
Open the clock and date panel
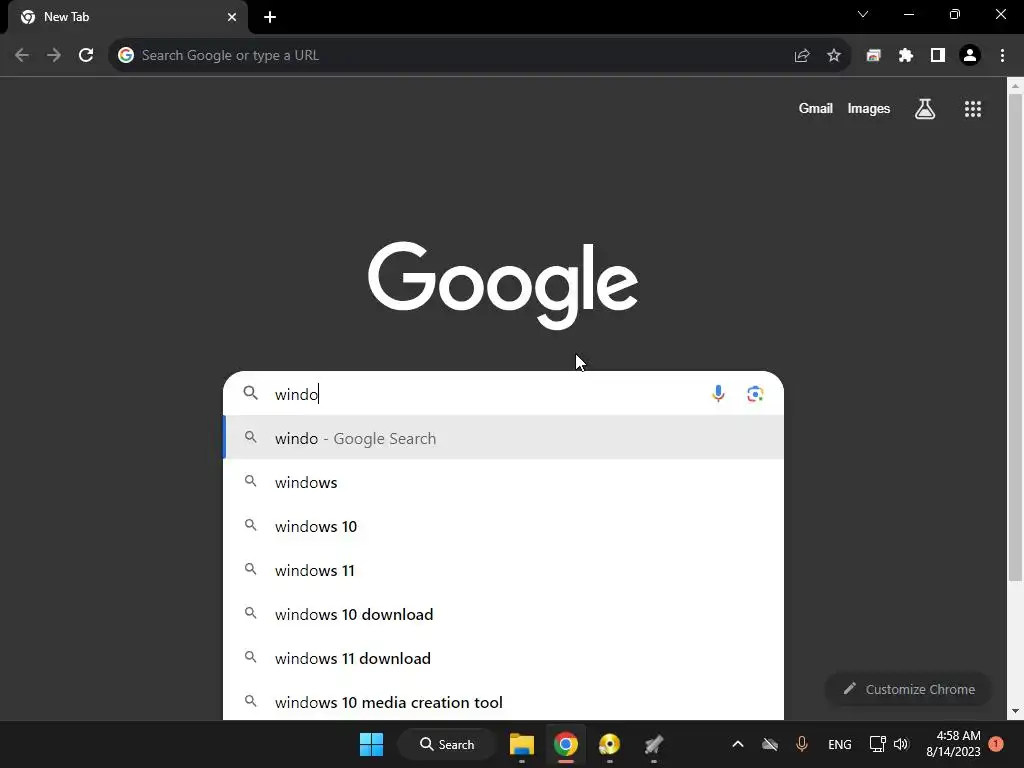[953, 744]
